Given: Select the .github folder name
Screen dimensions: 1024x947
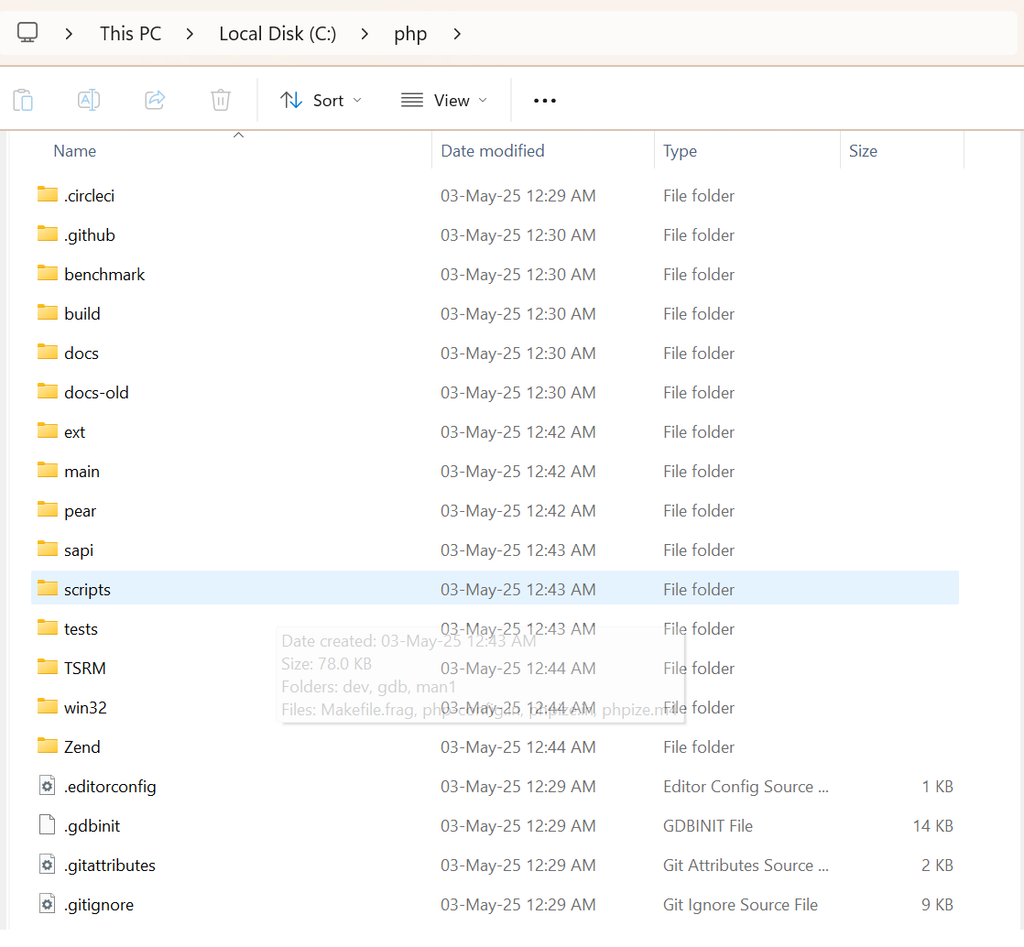Looking at the screenshot, I should click(x=89, y=235).
